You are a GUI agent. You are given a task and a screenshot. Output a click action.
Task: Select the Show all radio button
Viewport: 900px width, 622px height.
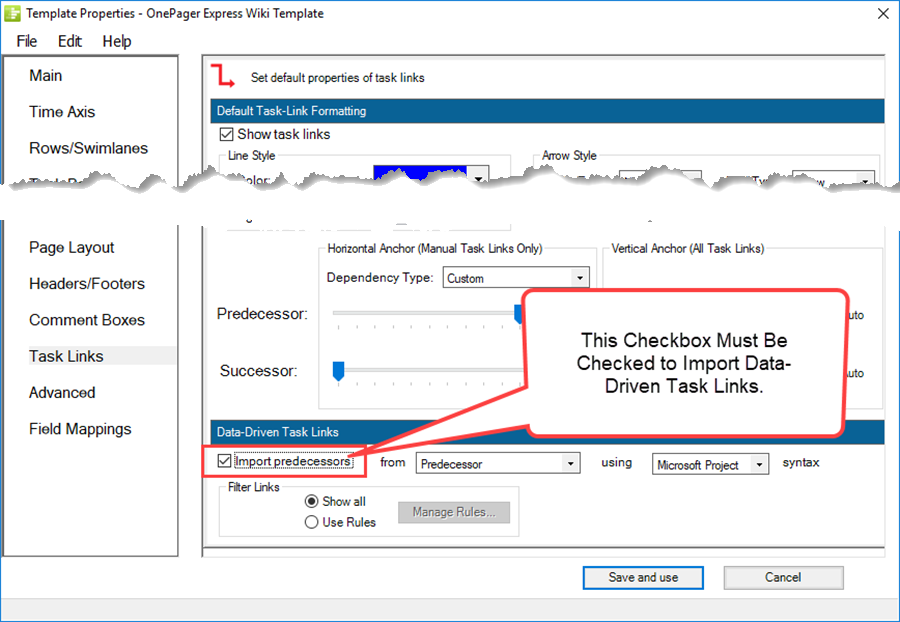pos(314,501)
